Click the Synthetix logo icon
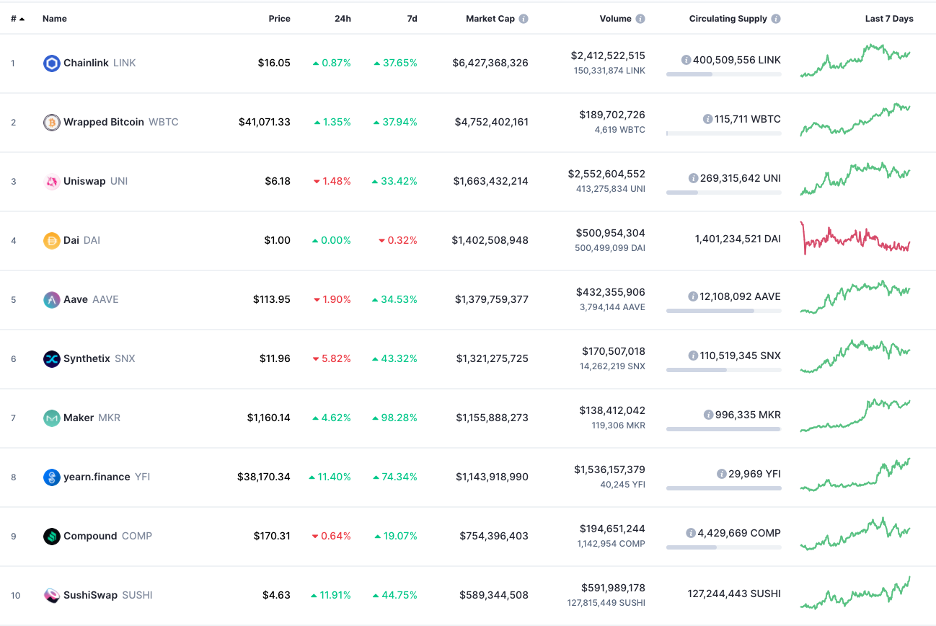Image resolution: width=936 pixels, height=626 pixels. coord(52,358)
